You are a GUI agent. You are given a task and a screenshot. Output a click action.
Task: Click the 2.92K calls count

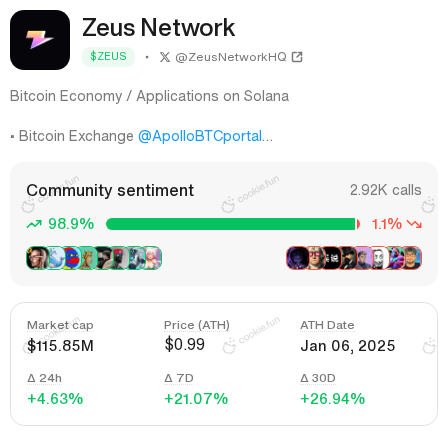click(x=385, y=190)
